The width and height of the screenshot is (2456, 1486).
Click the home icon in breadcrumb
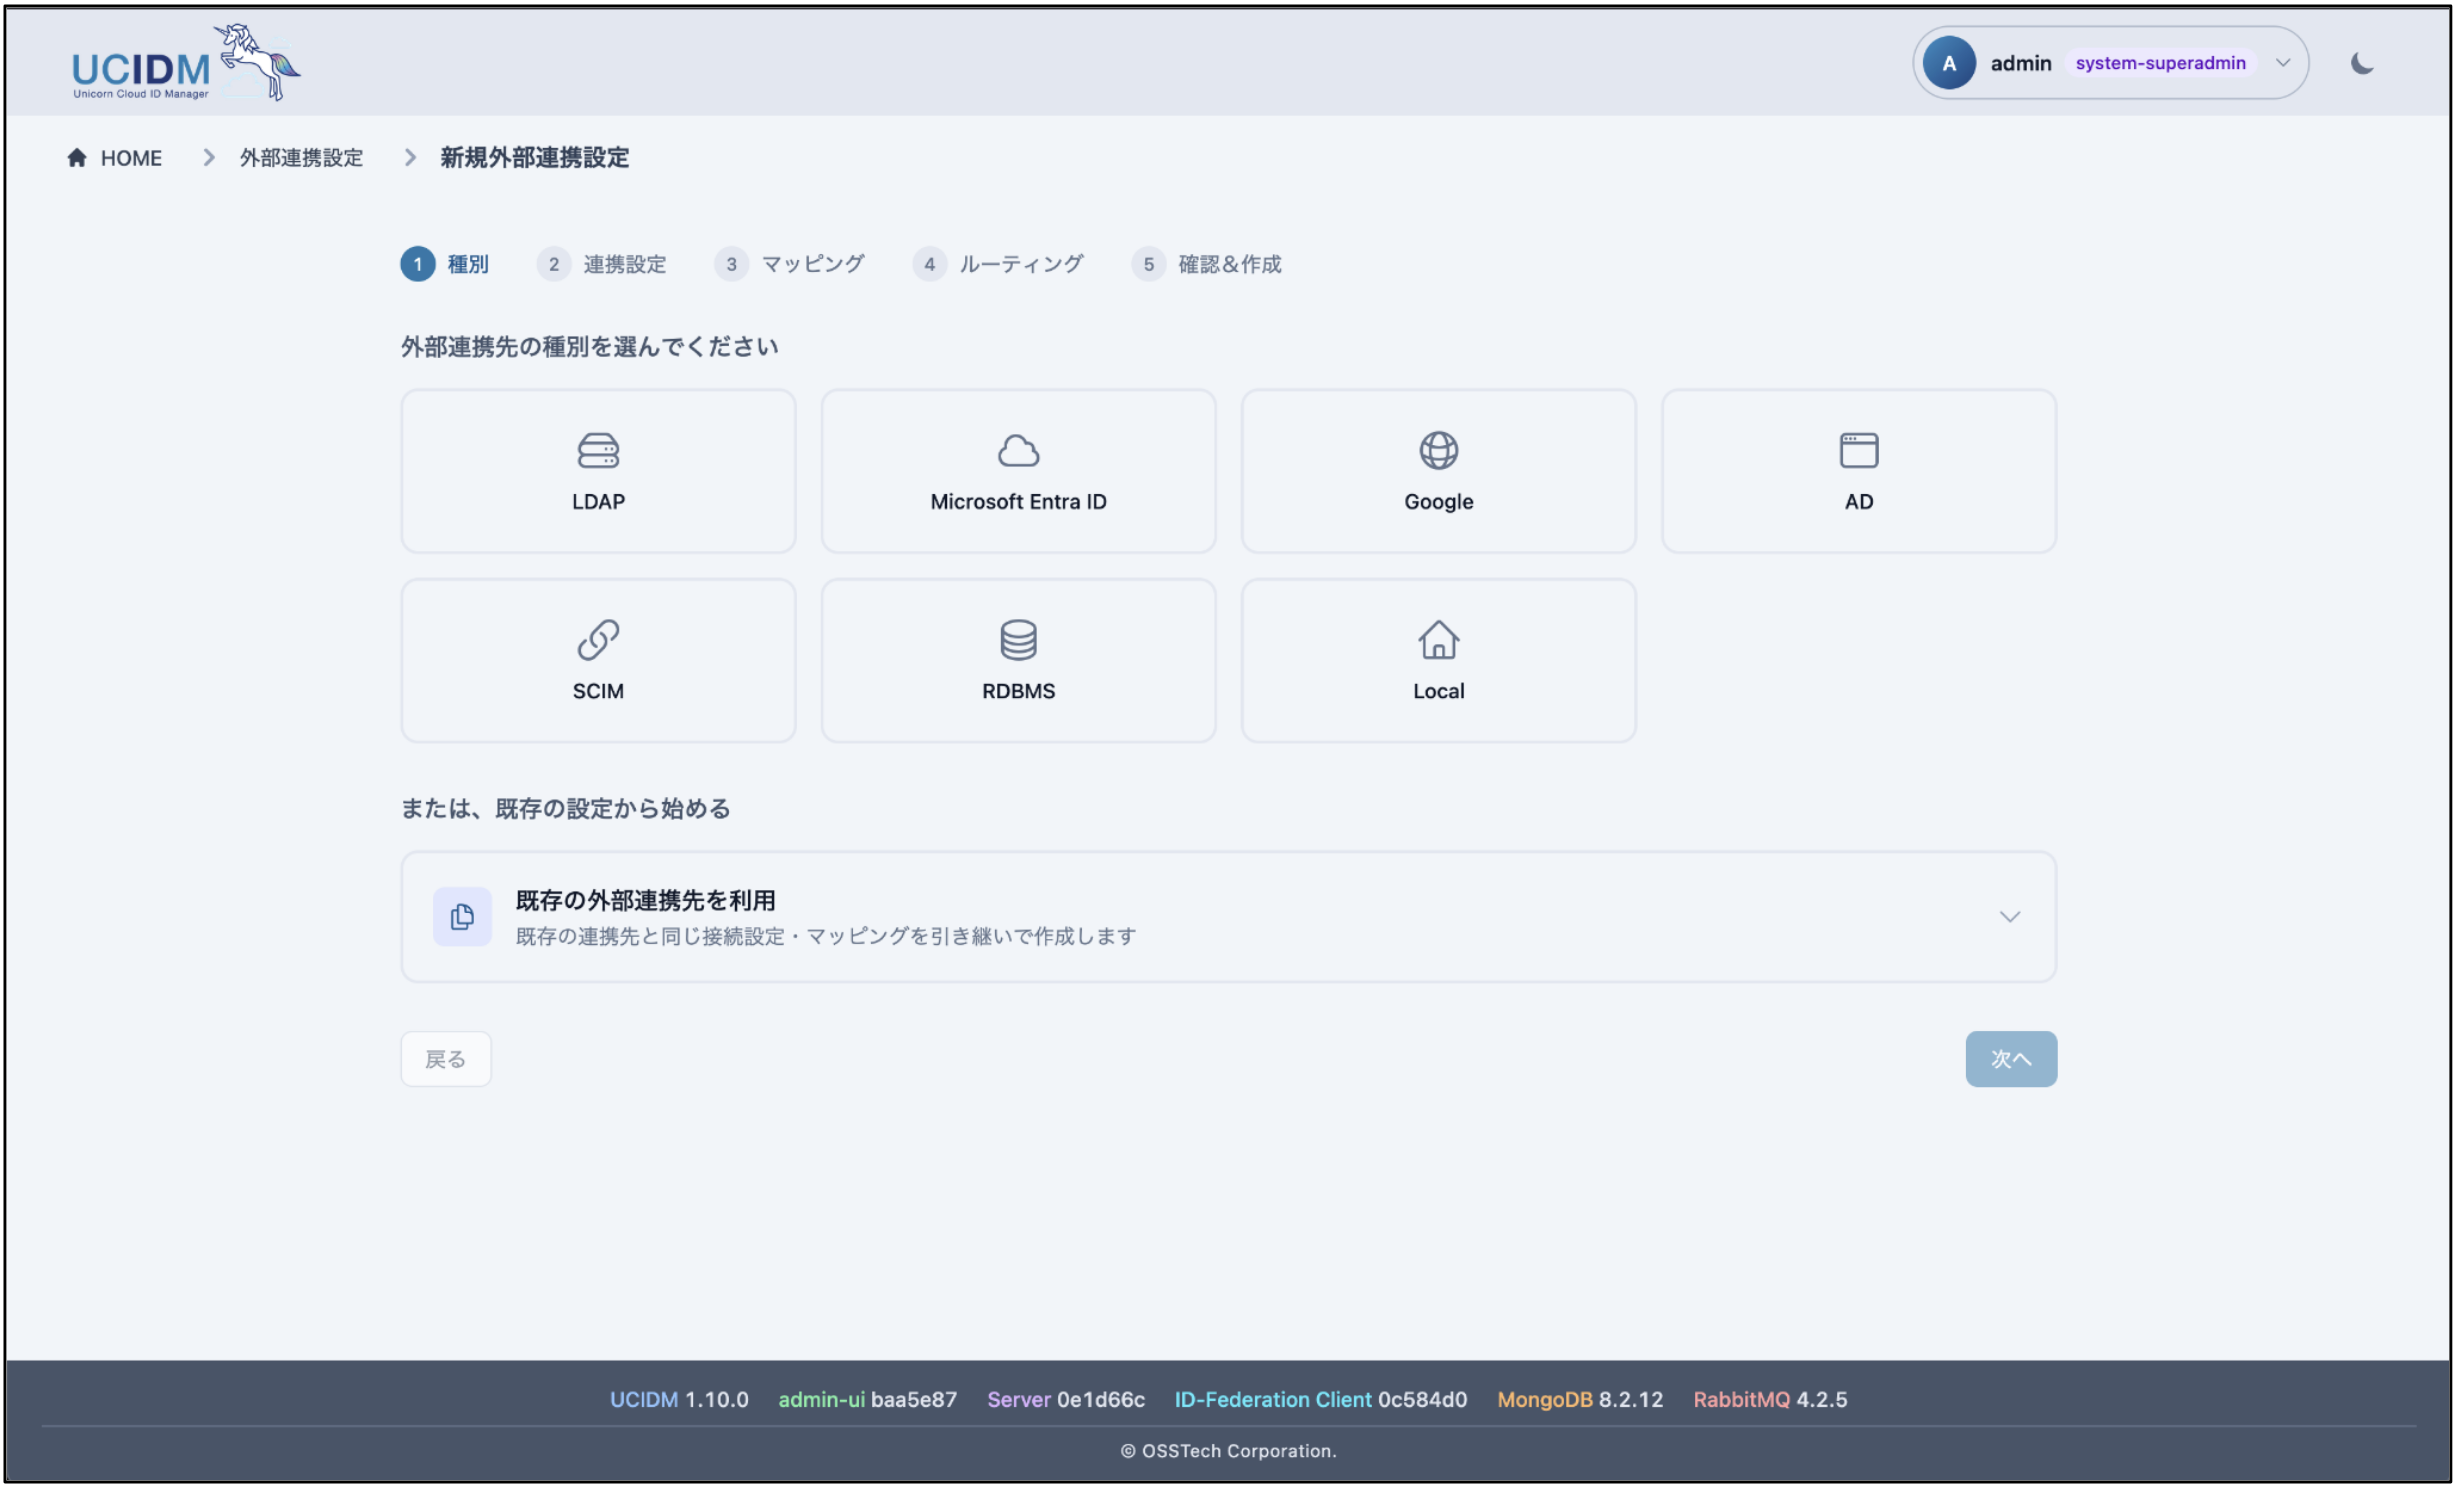77,158
